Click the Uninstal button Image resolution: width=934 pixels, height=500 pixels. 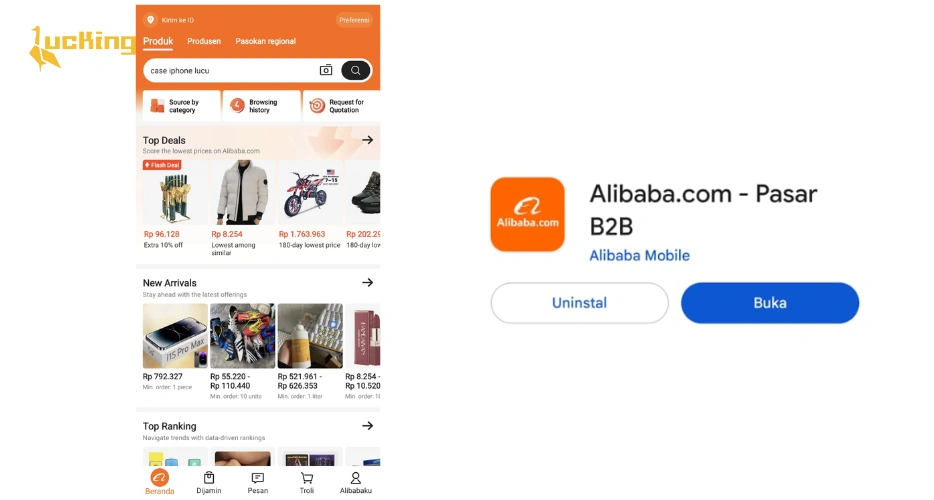point(580,303)
